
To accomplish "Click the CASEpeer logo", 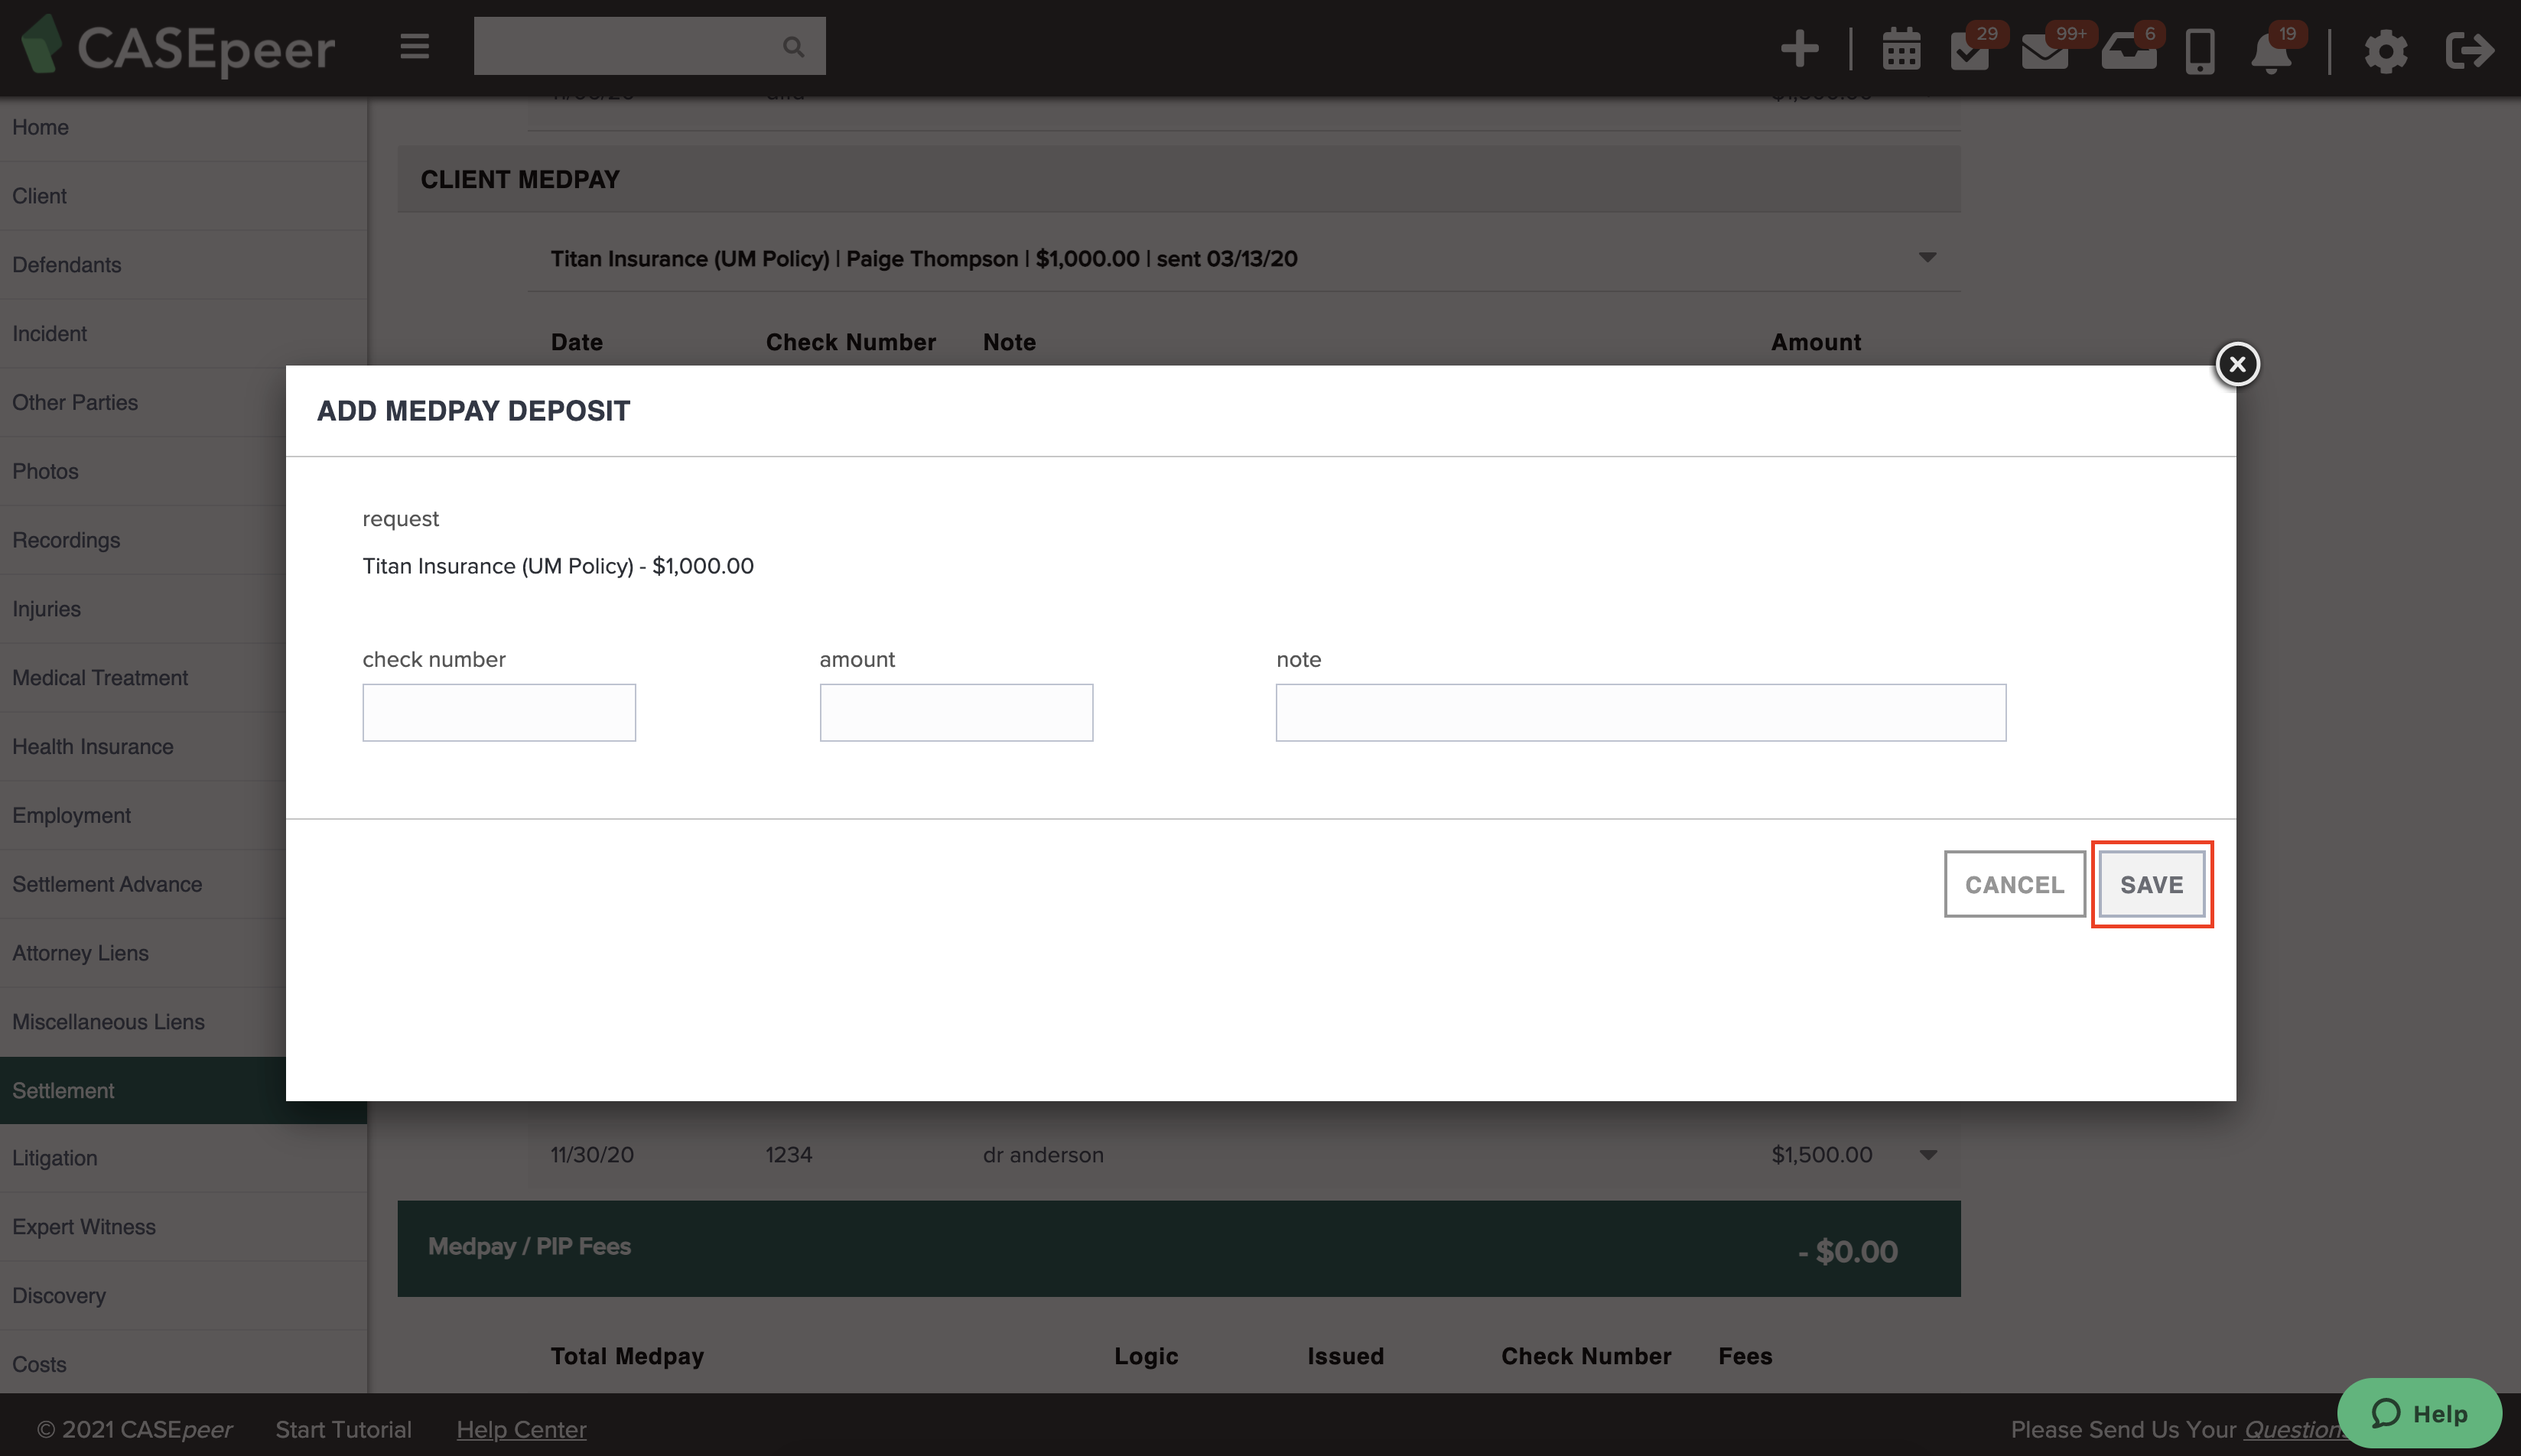I will [178, 46].
